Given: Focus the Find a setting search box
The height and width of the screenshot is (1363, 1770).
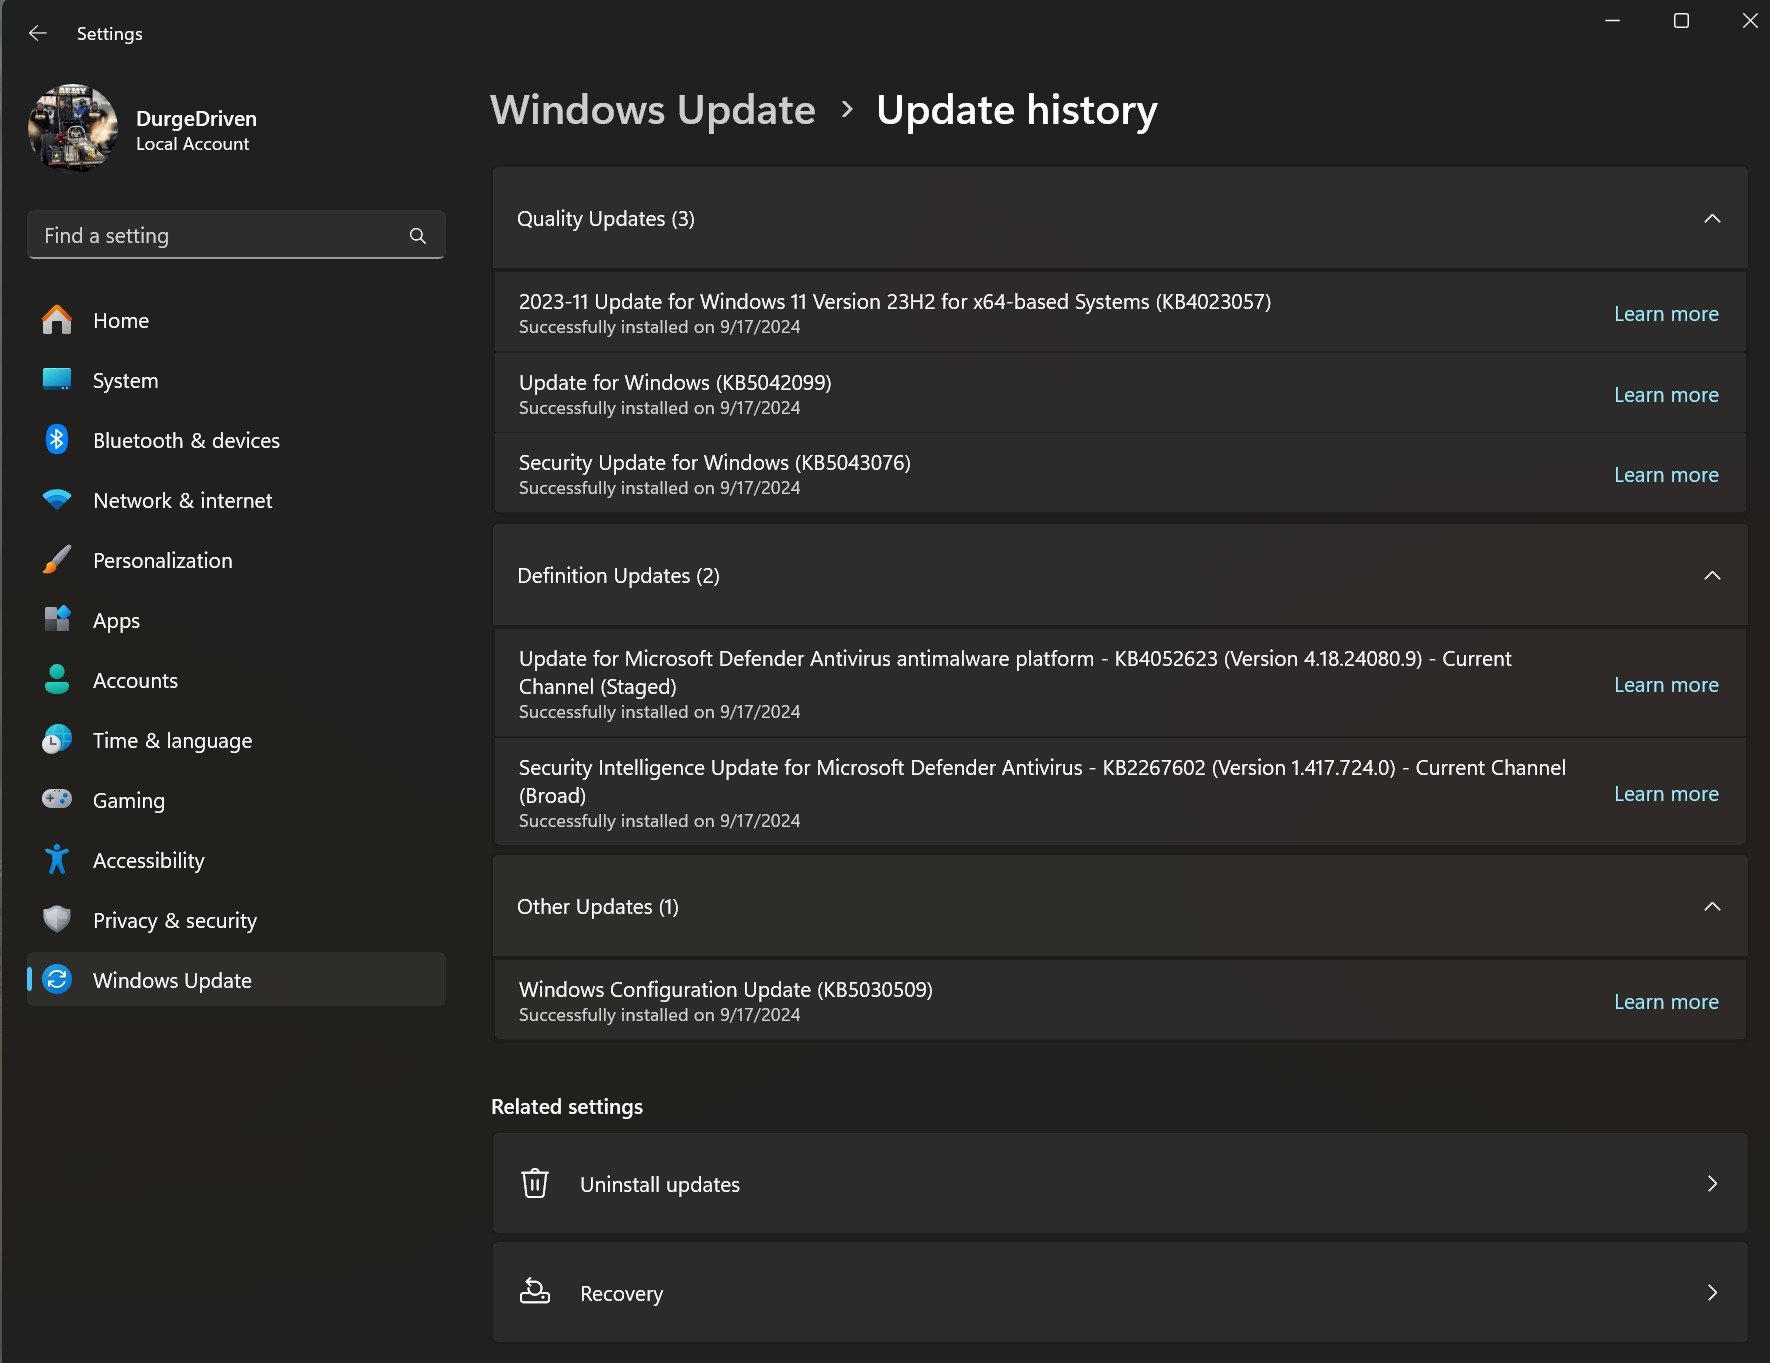Looking at the screenshot, I should [236, 235].
